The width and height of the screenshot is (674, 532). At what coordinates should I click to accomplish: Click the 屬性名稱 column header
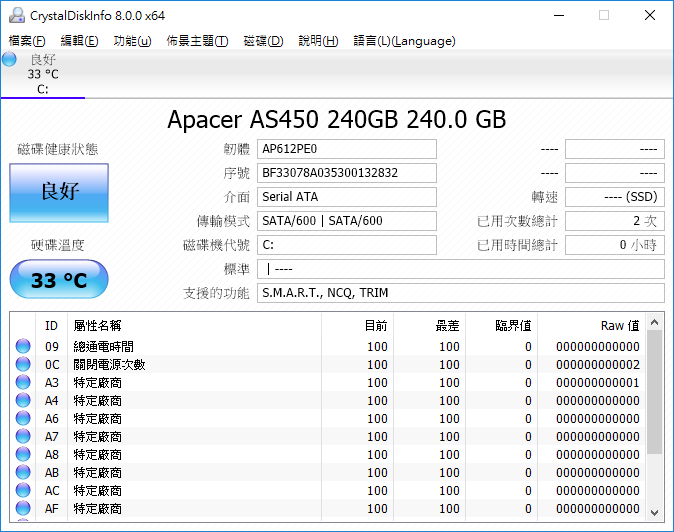[x=194, y=326]
